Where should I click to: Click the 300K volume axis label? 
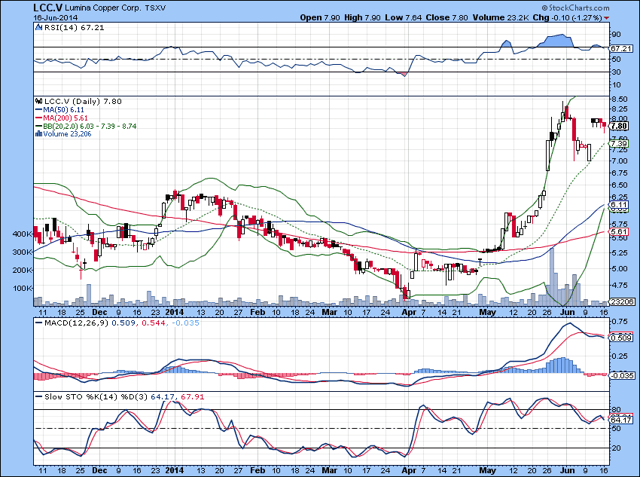pos(22,252)
